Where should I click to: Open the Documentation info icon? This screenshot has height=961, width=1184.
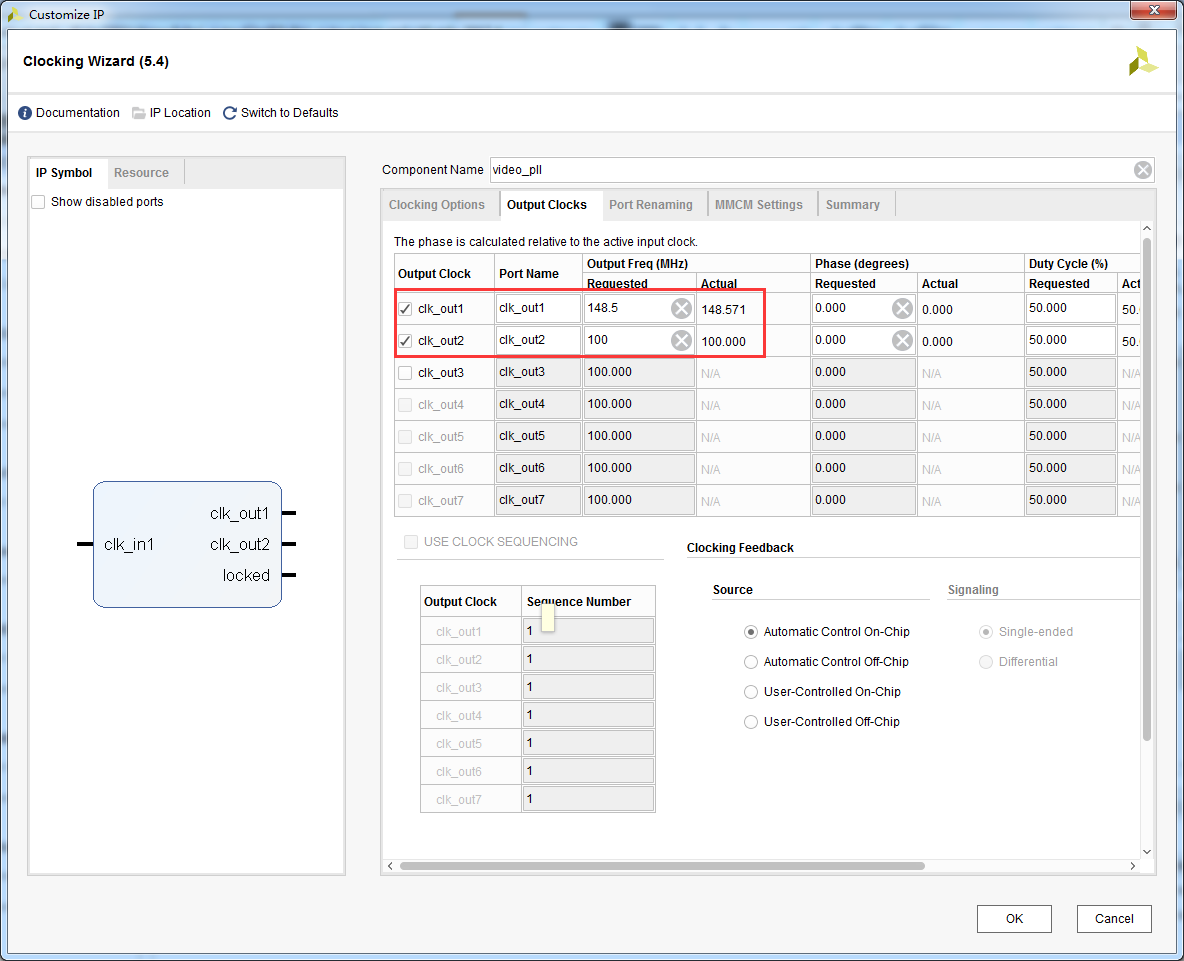(x=25, y=113)
